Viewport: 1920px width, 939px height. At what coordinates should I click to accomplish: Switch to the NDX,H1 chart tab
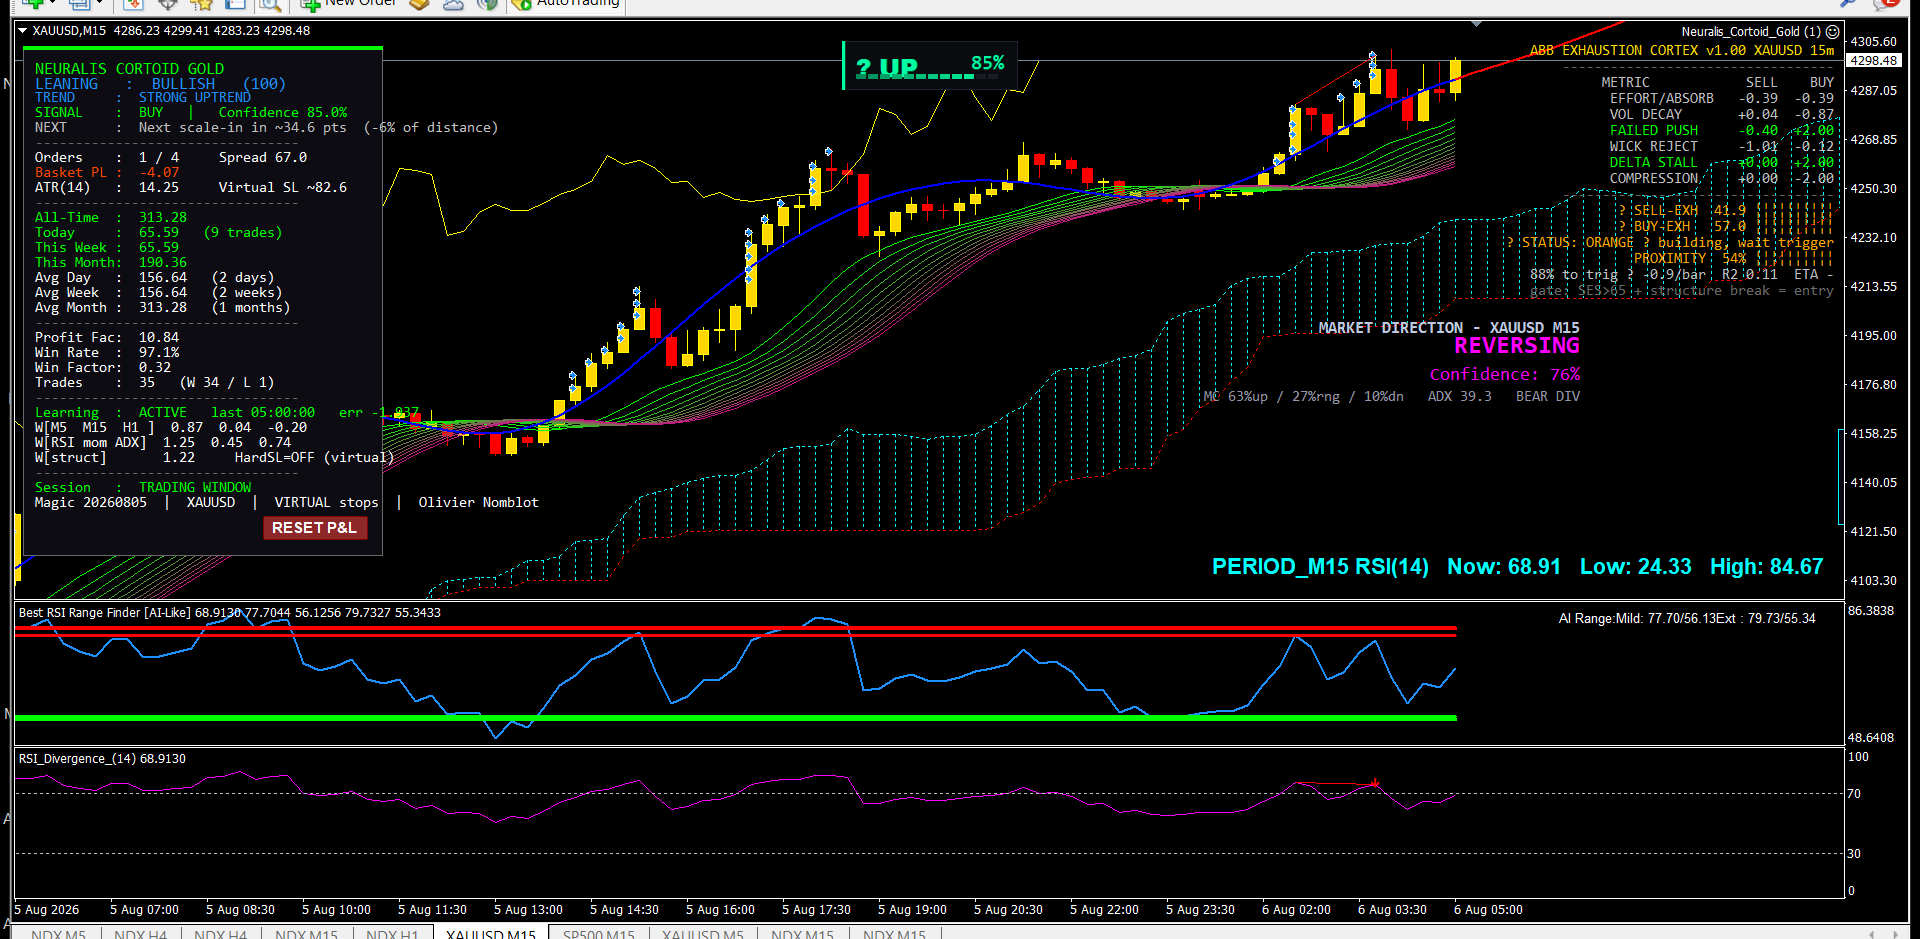(x=392, y=934)
